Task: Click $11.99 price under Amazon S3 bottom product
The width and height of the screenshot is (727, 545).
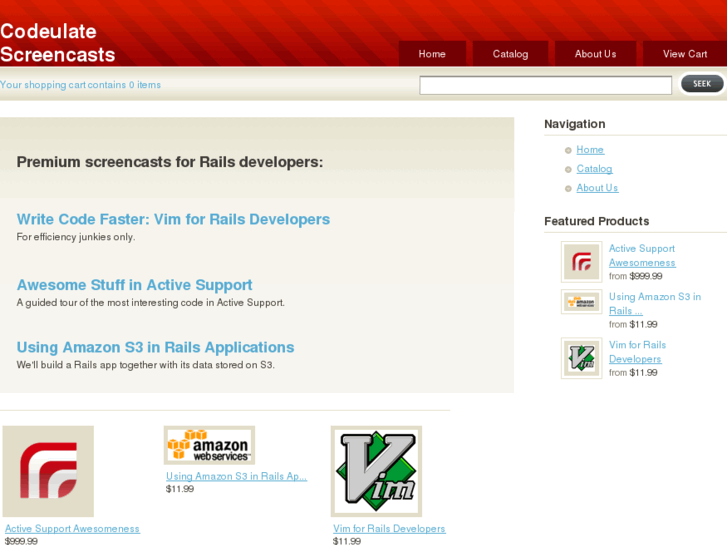Action: pos(180,489)
